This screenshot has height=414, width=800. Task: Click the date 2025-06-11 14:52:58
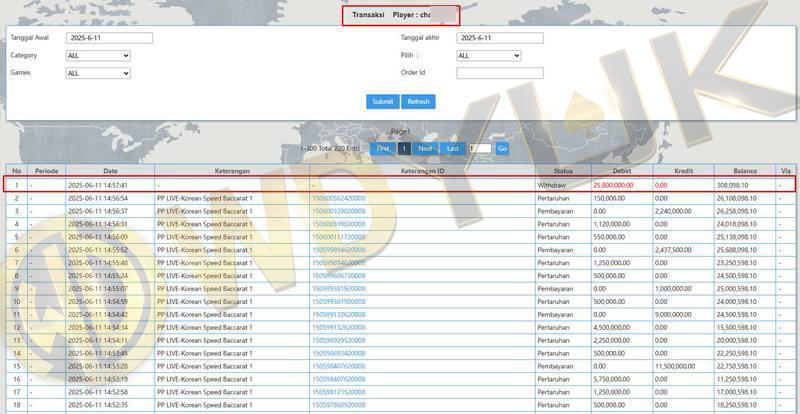[98, 392]
